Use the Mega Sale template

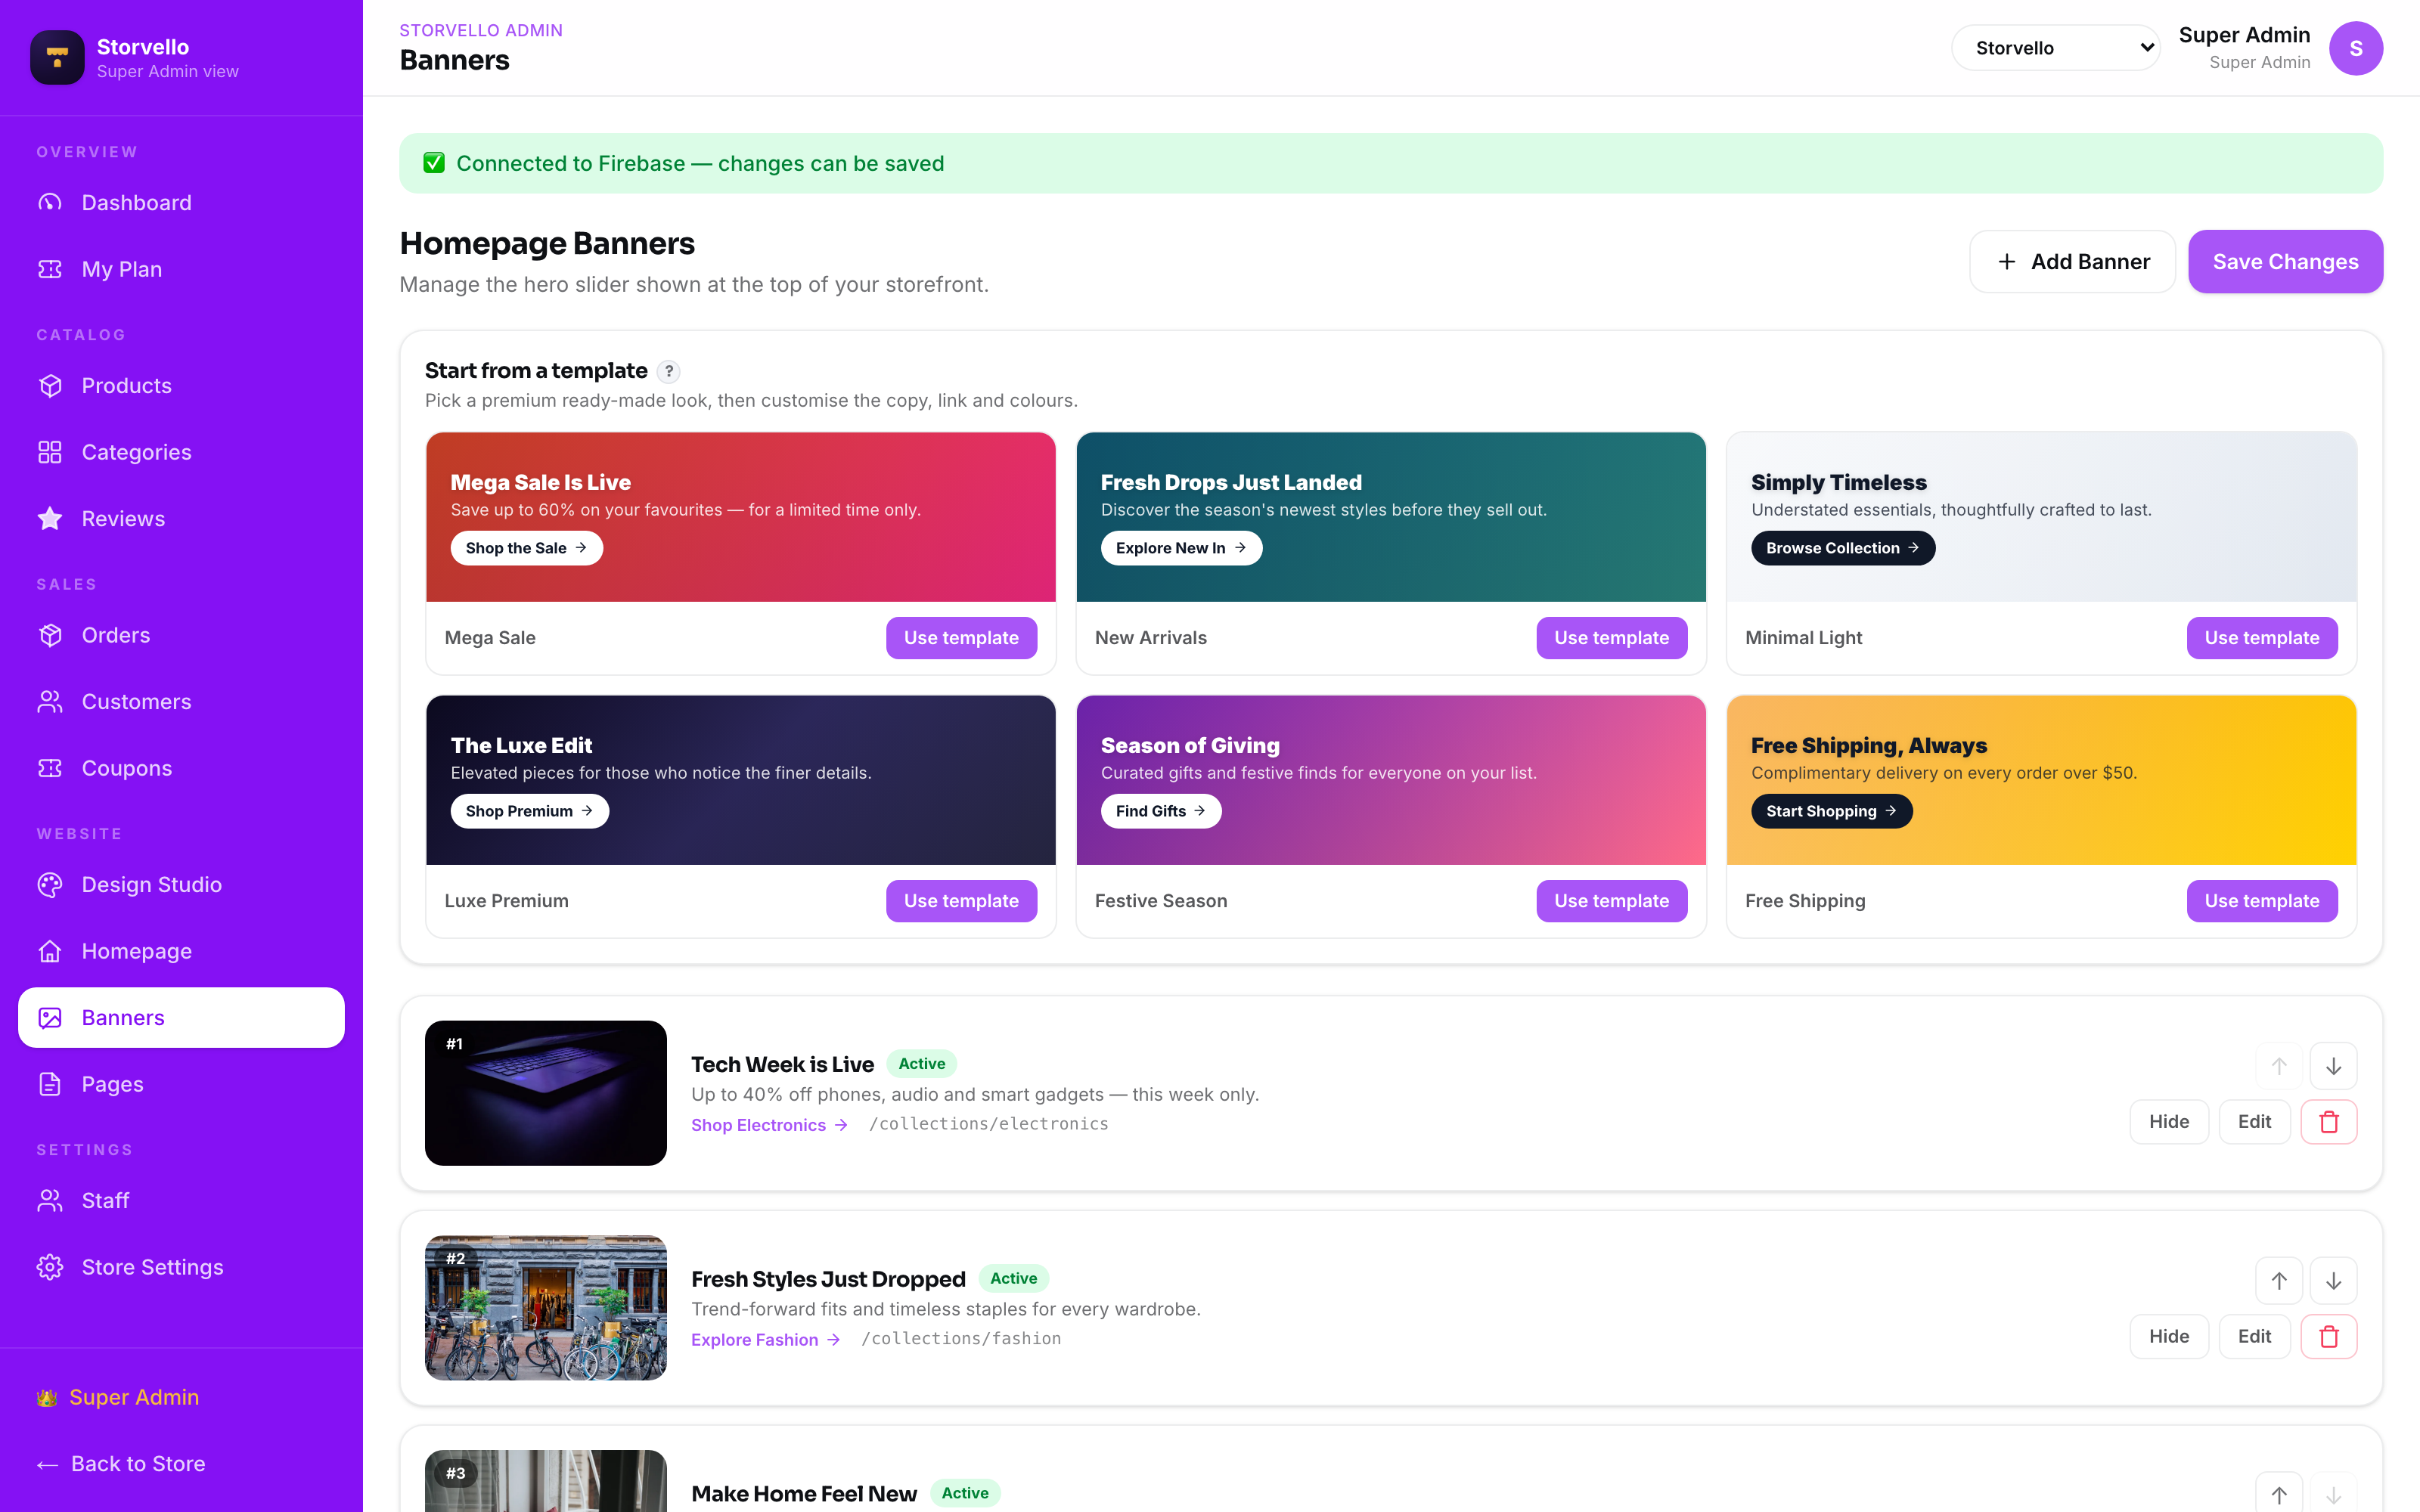click(961, 638)
